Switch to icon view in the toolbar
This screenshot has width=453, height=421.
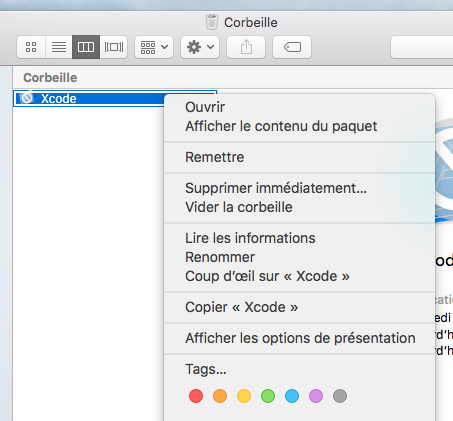pyautogui.click(x=31, y=47)
